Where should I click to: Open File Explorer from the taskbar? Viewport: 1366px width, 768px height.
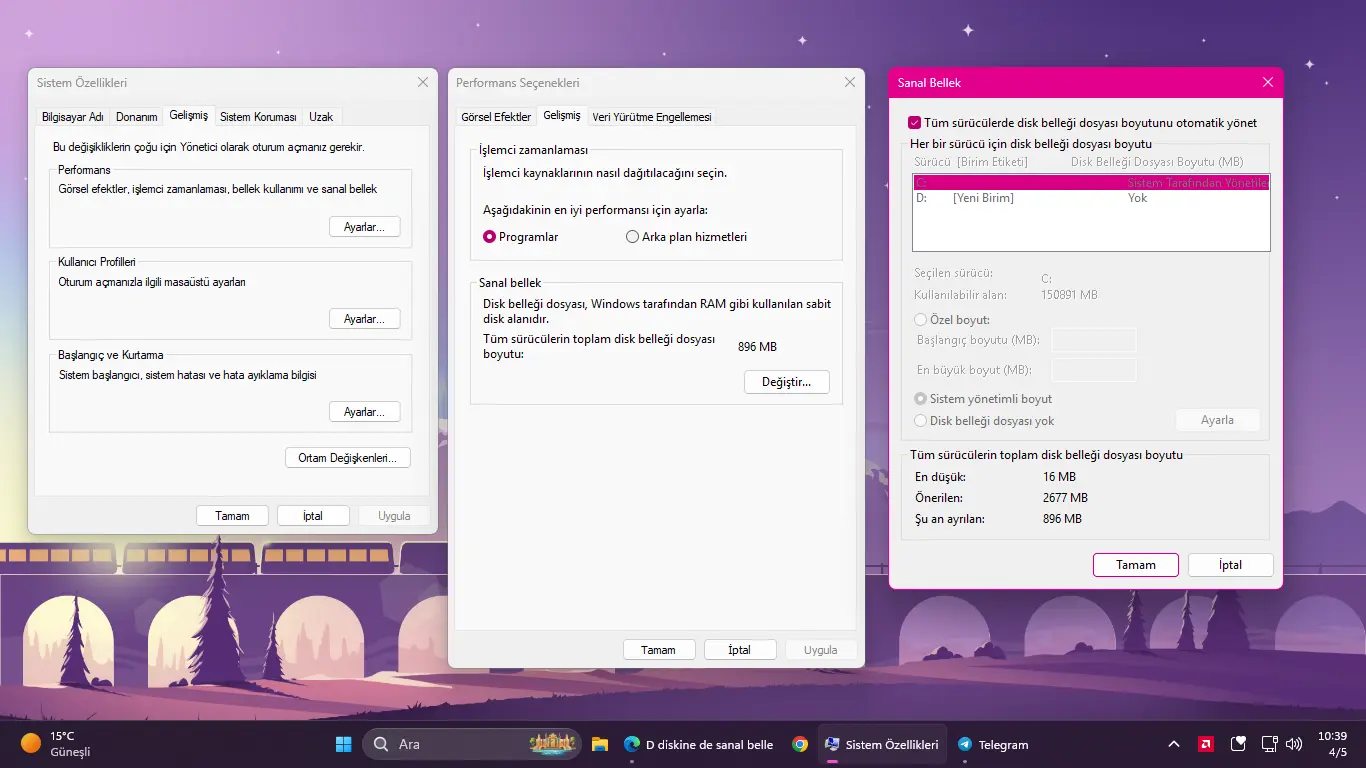coord(600,744)
